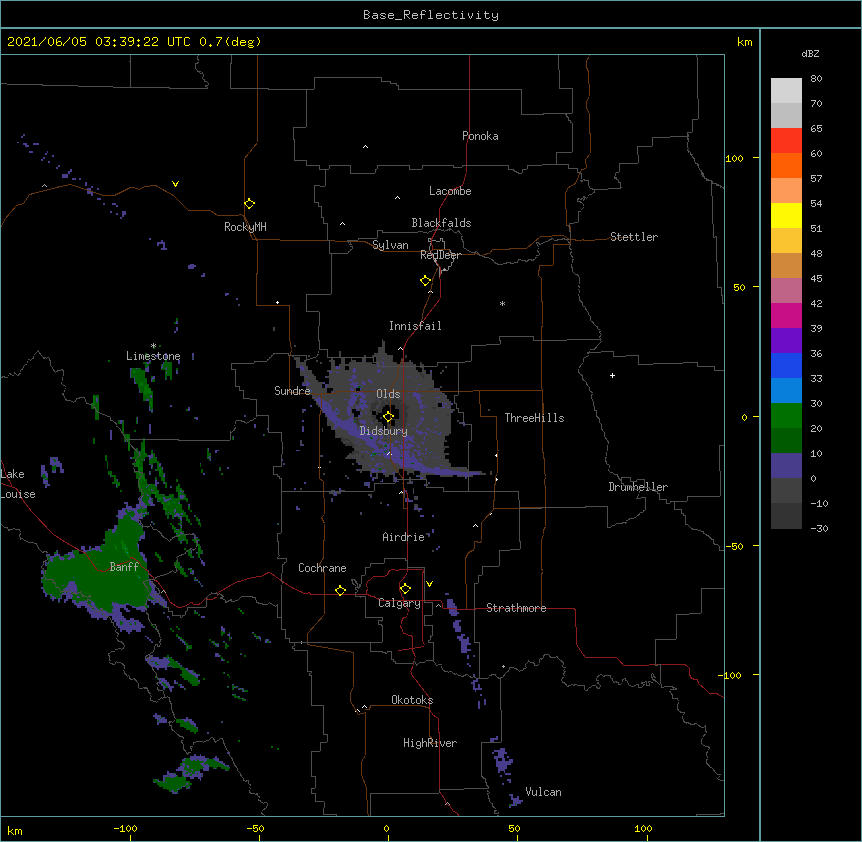The height and width of the screenshot is (842, 862).
Task: Select the RedDeer city label
Action: 440,254
